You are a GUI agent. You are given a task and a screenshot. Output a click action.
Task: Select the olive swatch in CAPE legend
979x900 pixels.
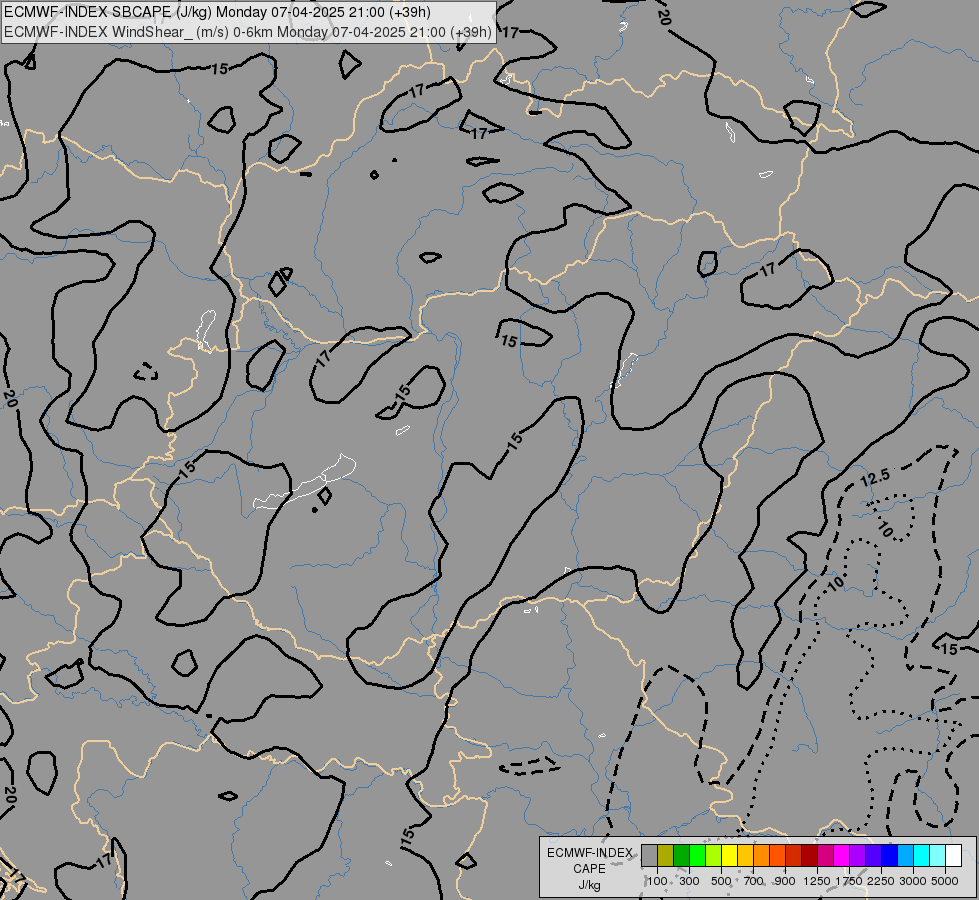coord(665,855)
